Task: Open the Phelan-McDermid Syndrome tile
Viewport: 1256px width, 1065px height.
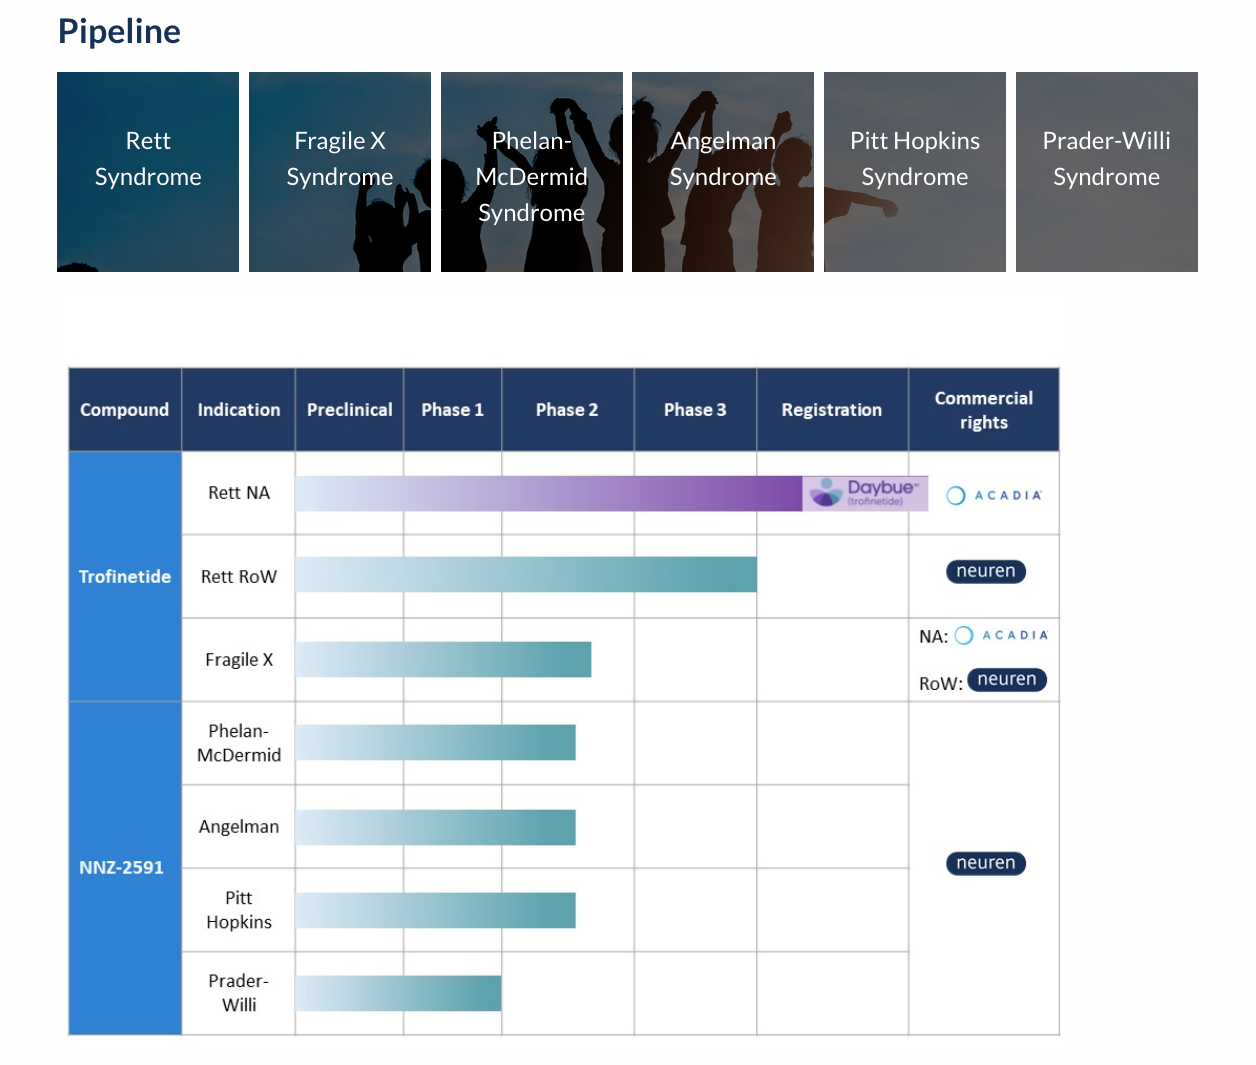Action: (x=531, y=172)
